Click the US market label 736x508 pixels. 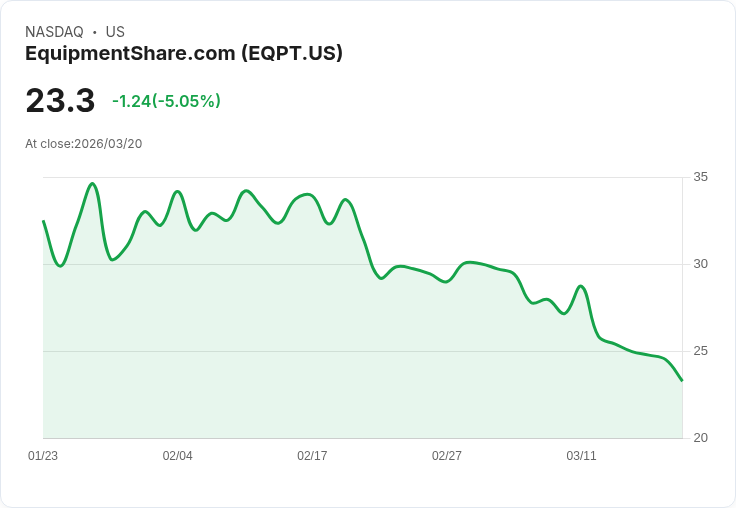[115, 32]
